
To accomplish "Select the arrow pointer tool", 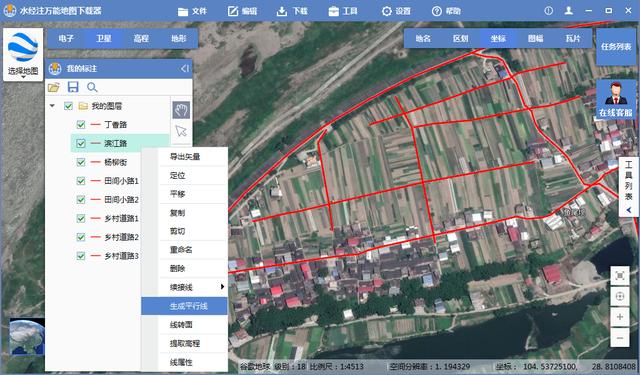I will tap(181, 131).
